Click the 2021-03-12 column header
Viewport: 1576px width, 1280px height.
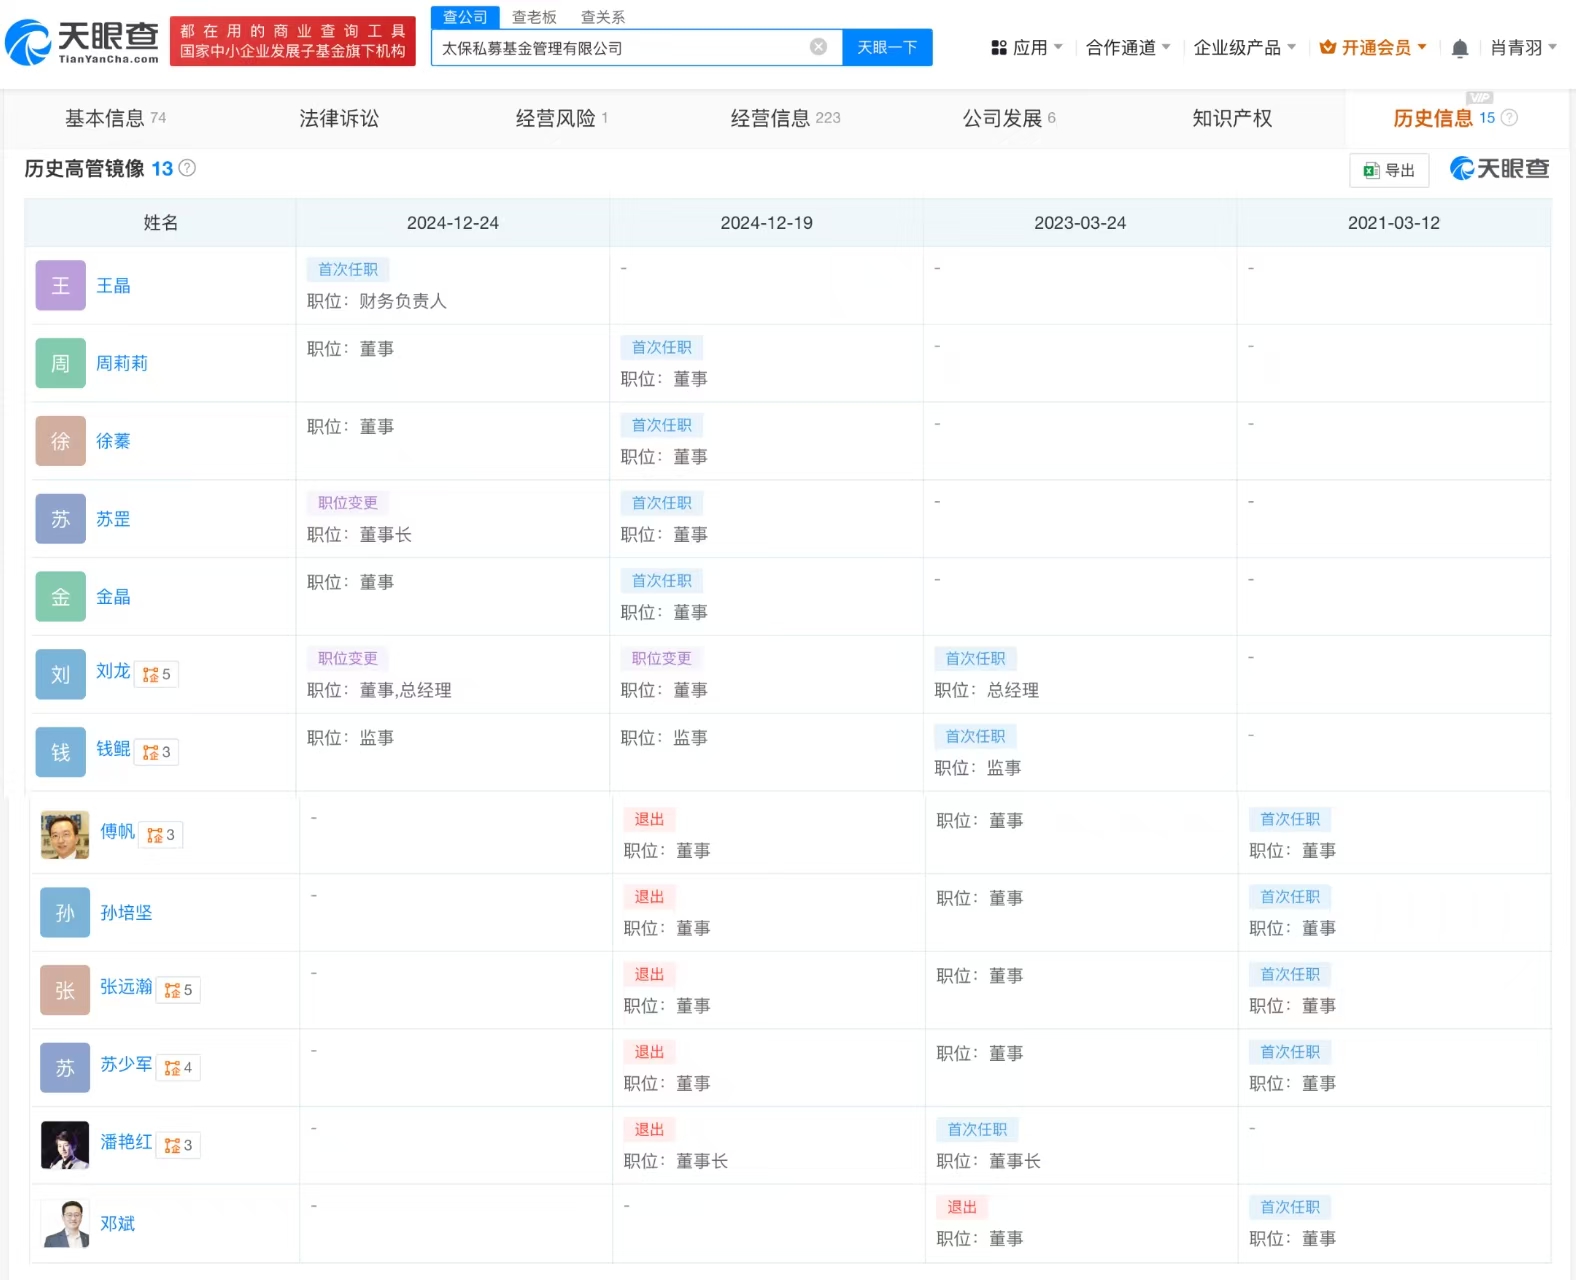point(1394,223)
